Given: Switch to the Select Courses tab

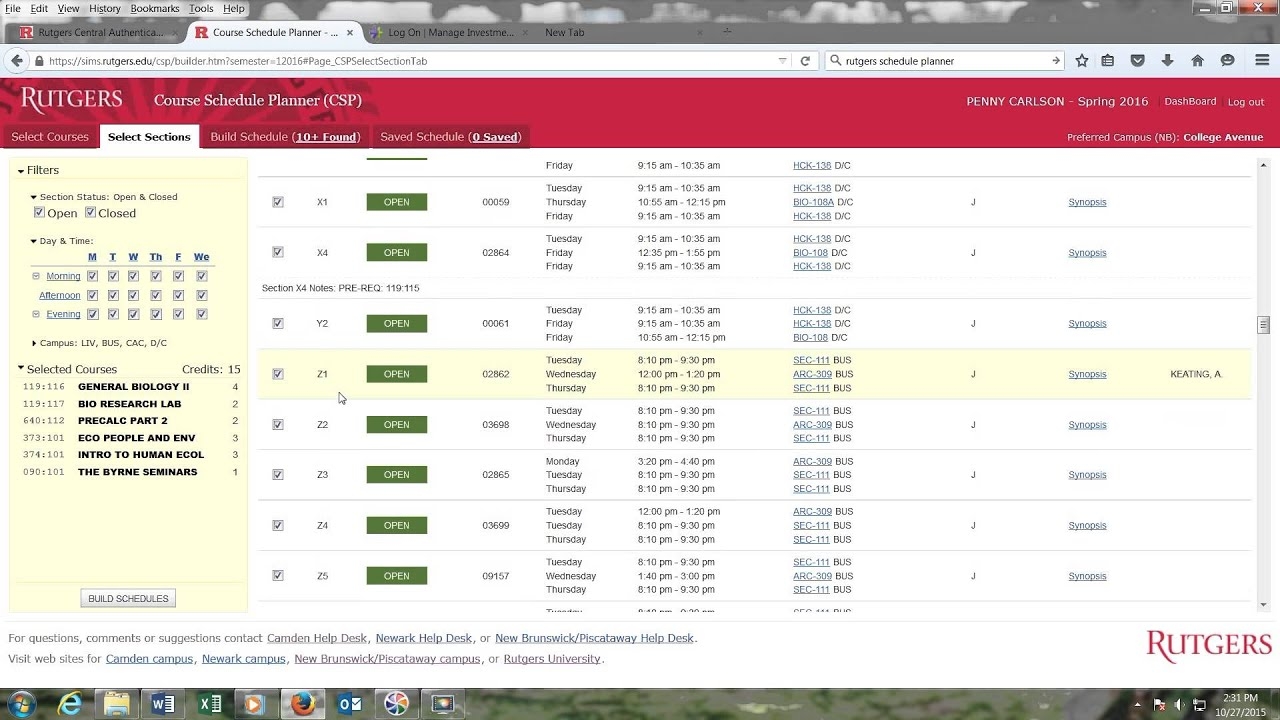Looking at the screenshot, I should (49, 136).
